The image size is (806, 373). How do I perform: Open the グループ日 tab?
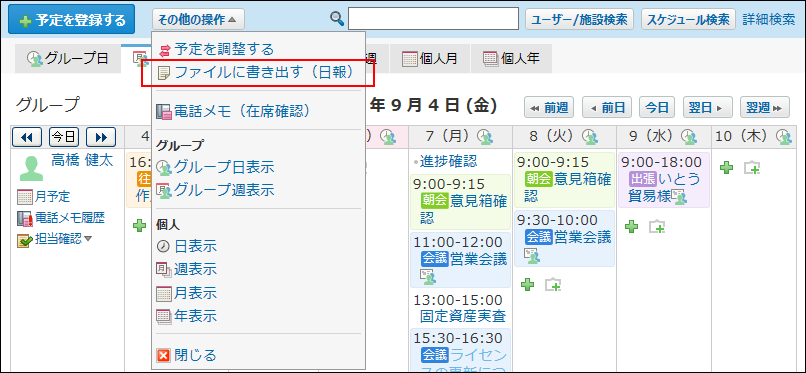[68, 59]
